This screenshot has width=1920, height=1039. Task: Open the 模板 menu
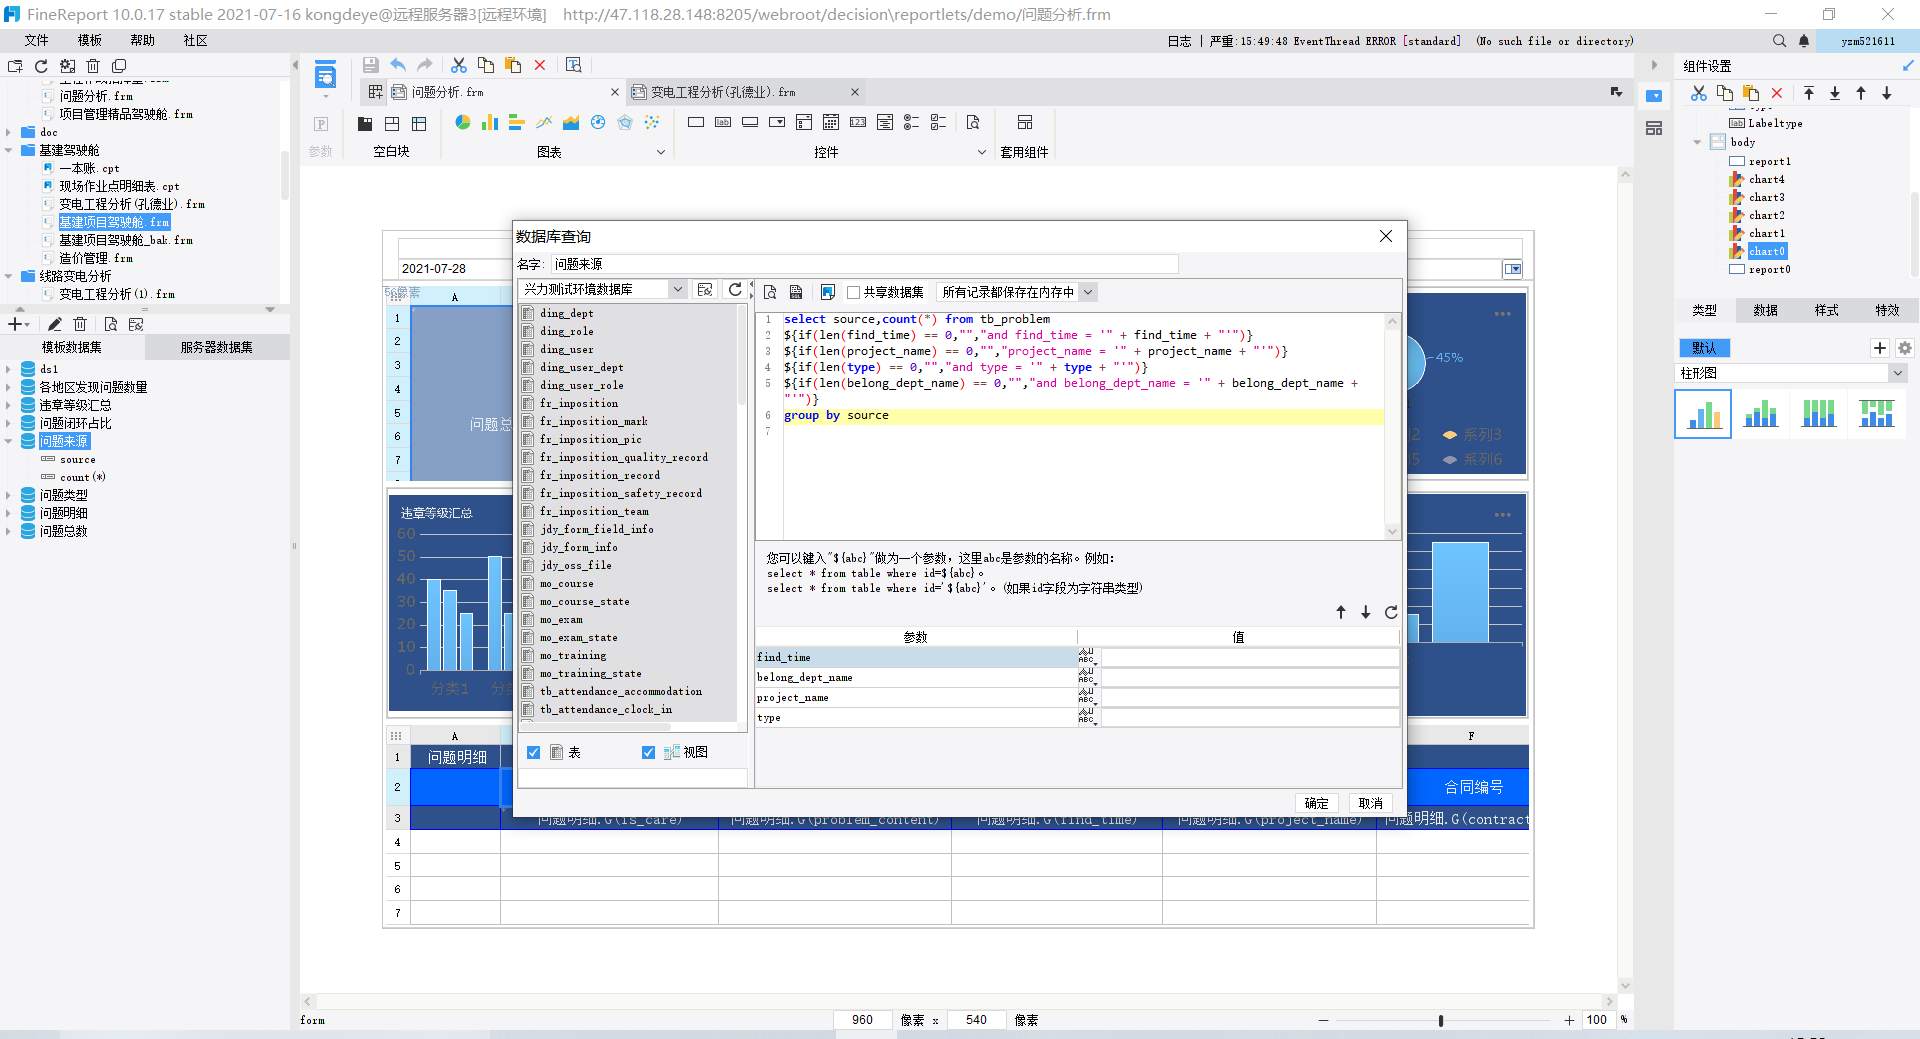click(x=90, y=40)
